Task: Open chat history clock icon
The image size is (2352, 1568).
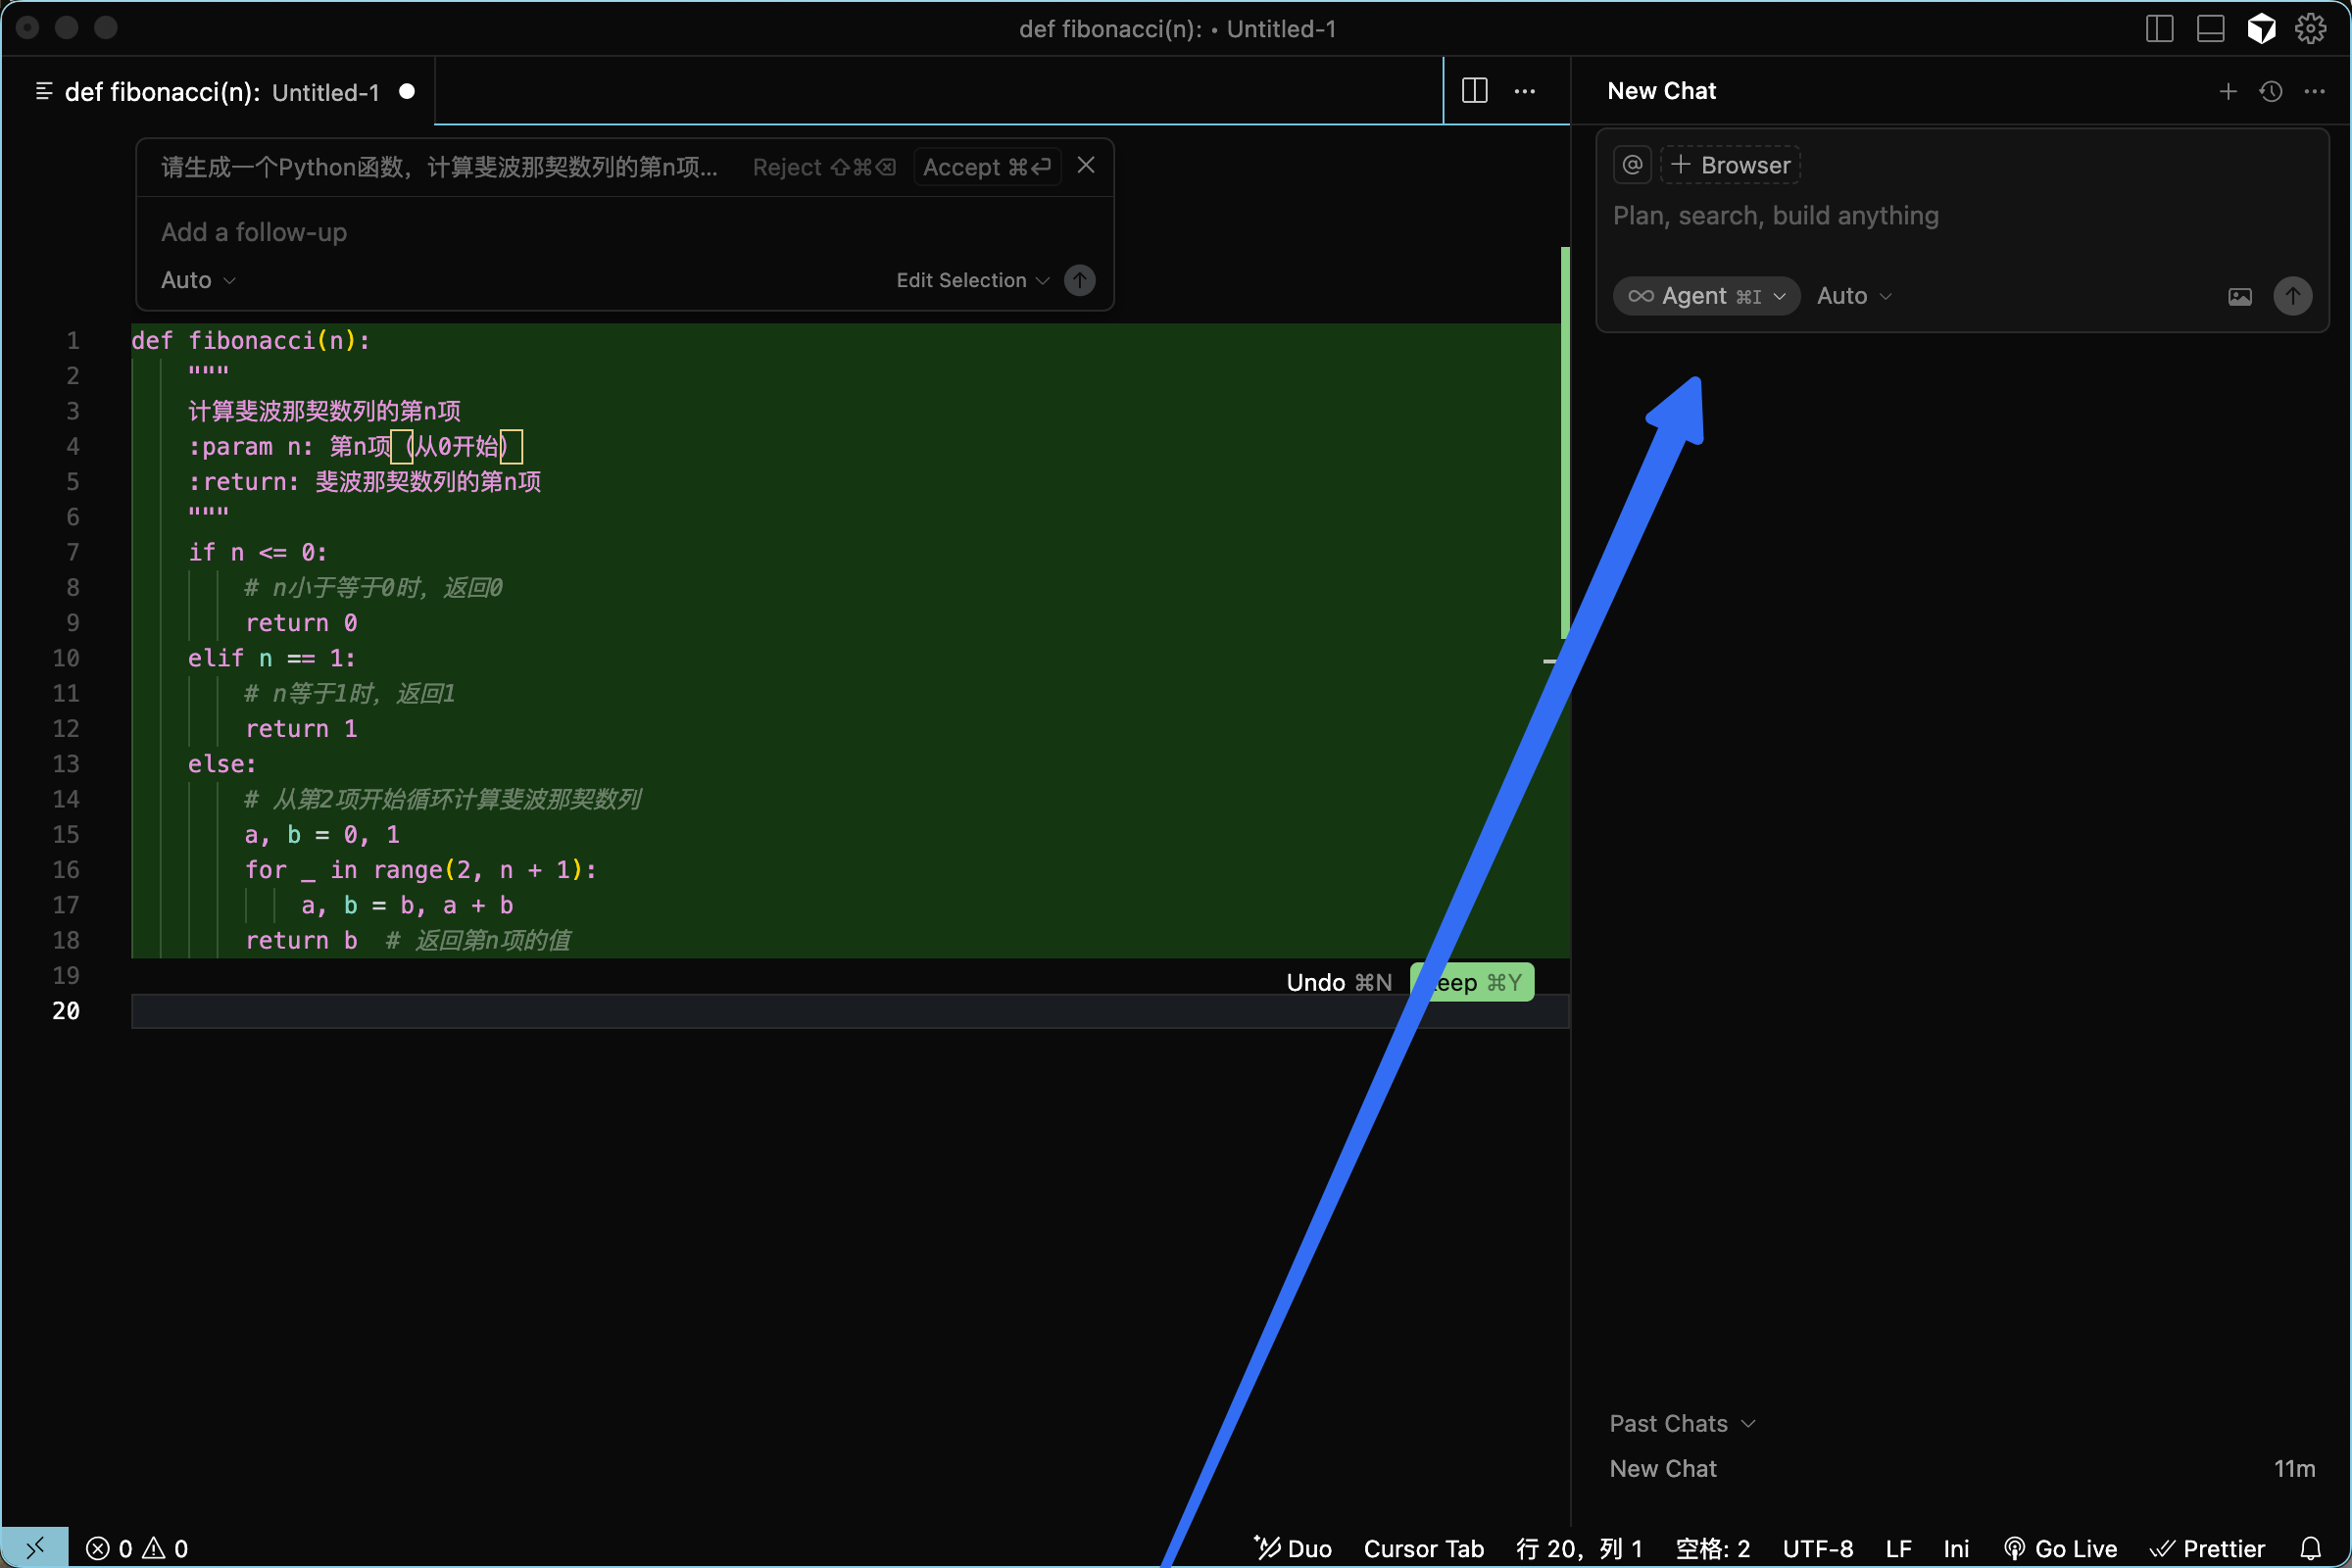Action: coord(2271,91)
